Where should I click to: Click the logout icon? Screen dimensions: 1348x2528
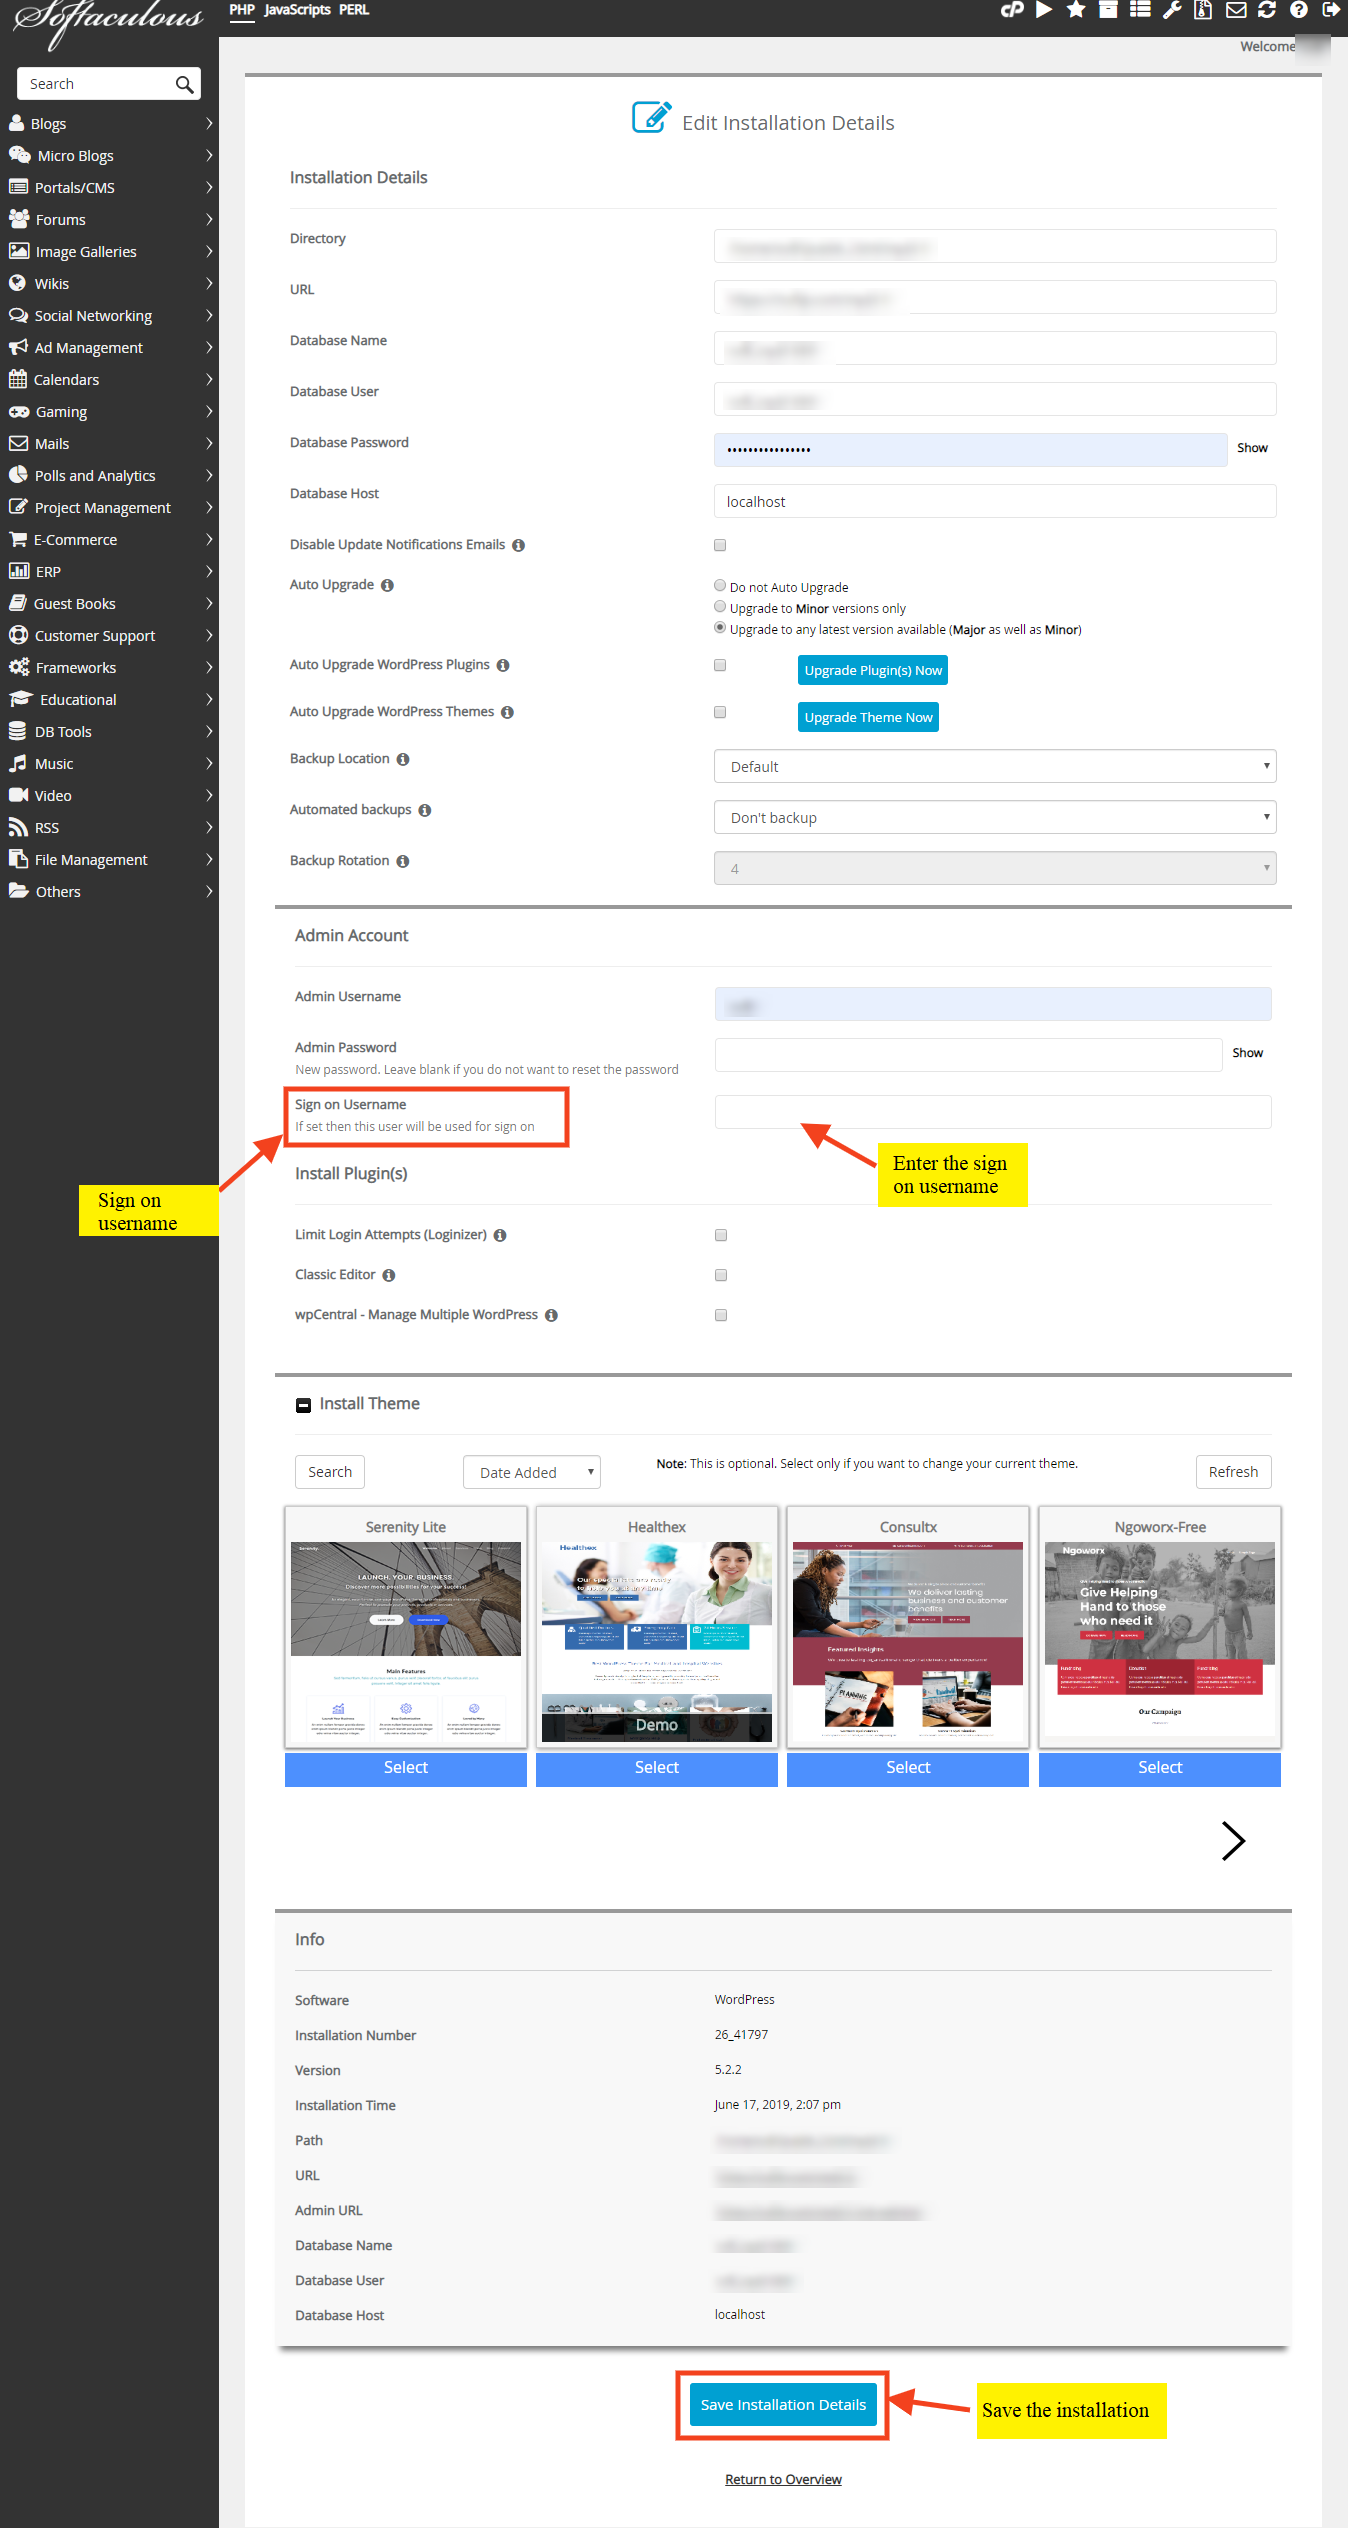pyautogui.click(x=1331, y=10)
